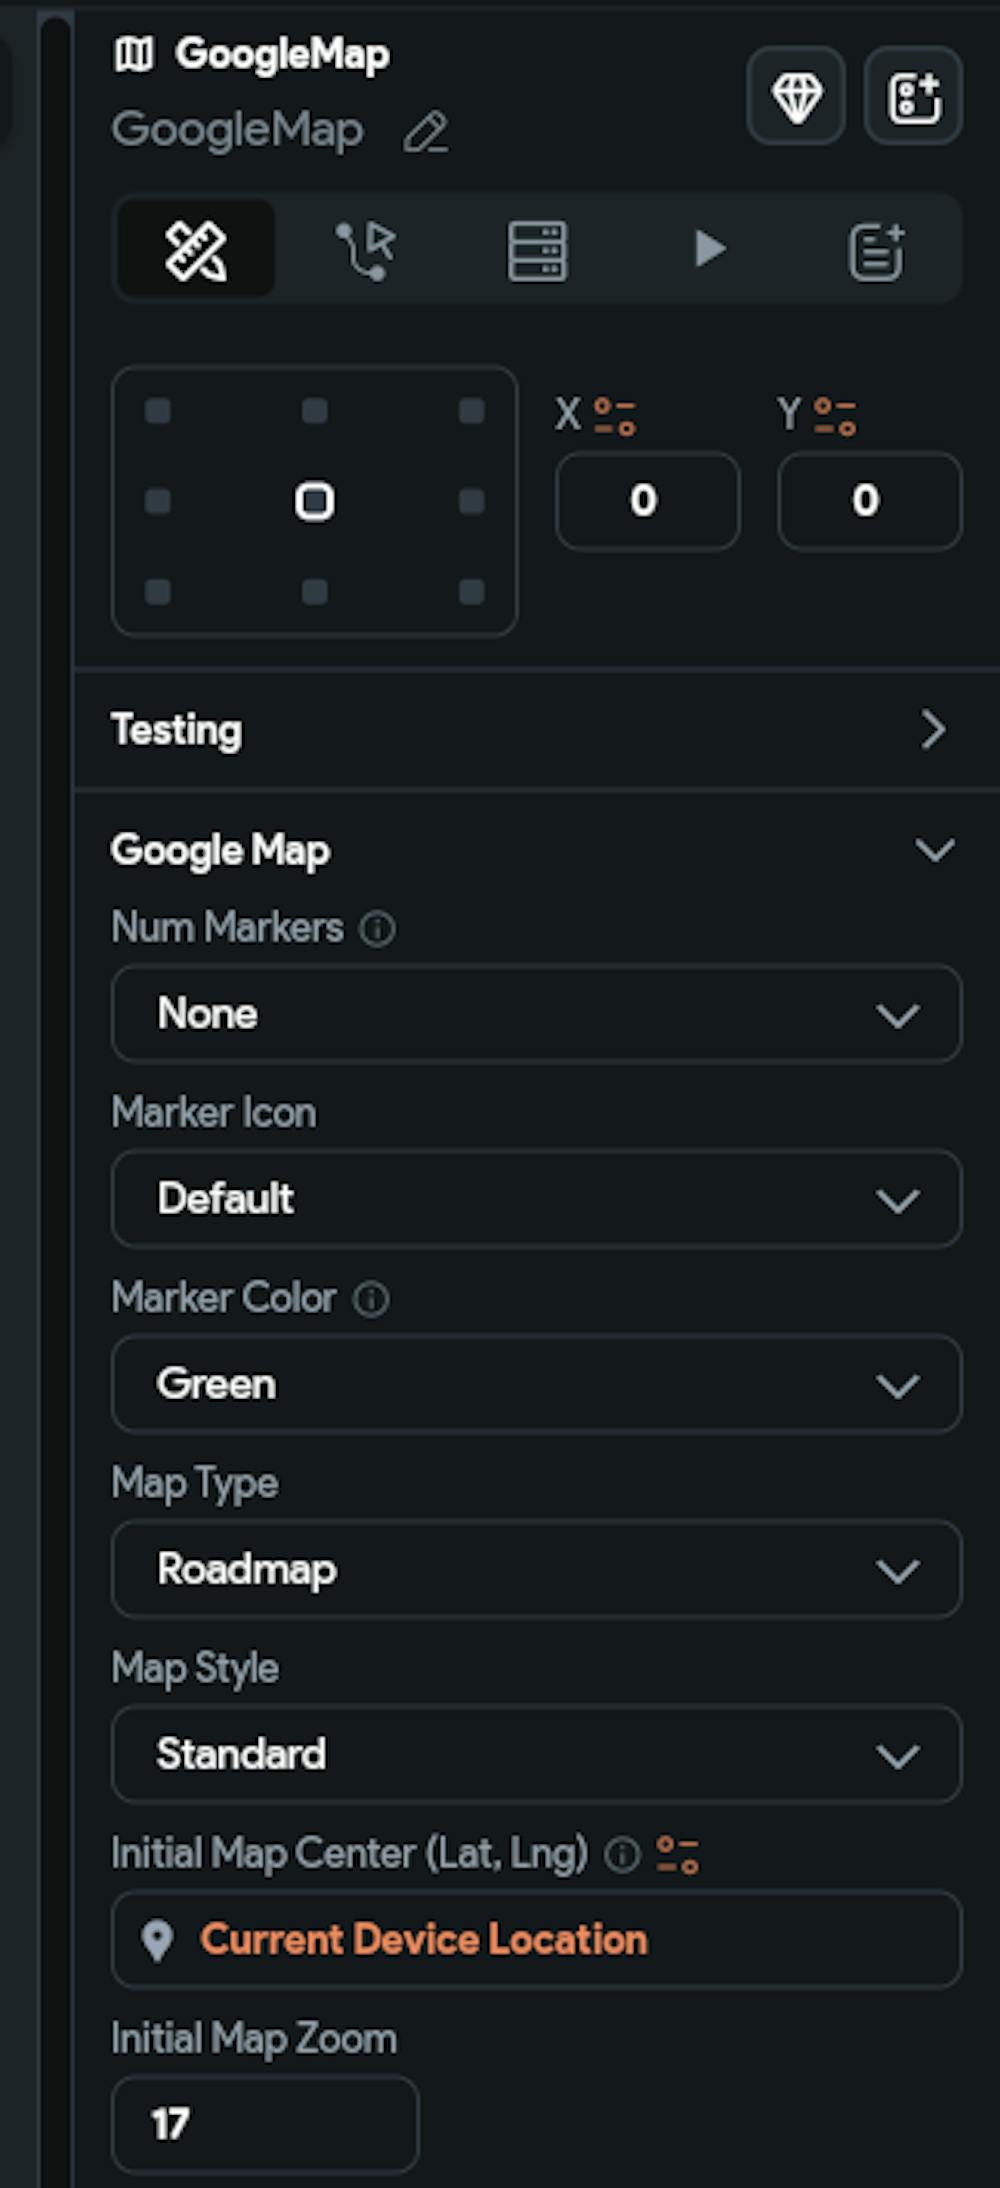The height and width of the screenshot is (2188, 1000).
Task: Click the Initial Map Zoom input field
Action: (x=265, y=2124)
